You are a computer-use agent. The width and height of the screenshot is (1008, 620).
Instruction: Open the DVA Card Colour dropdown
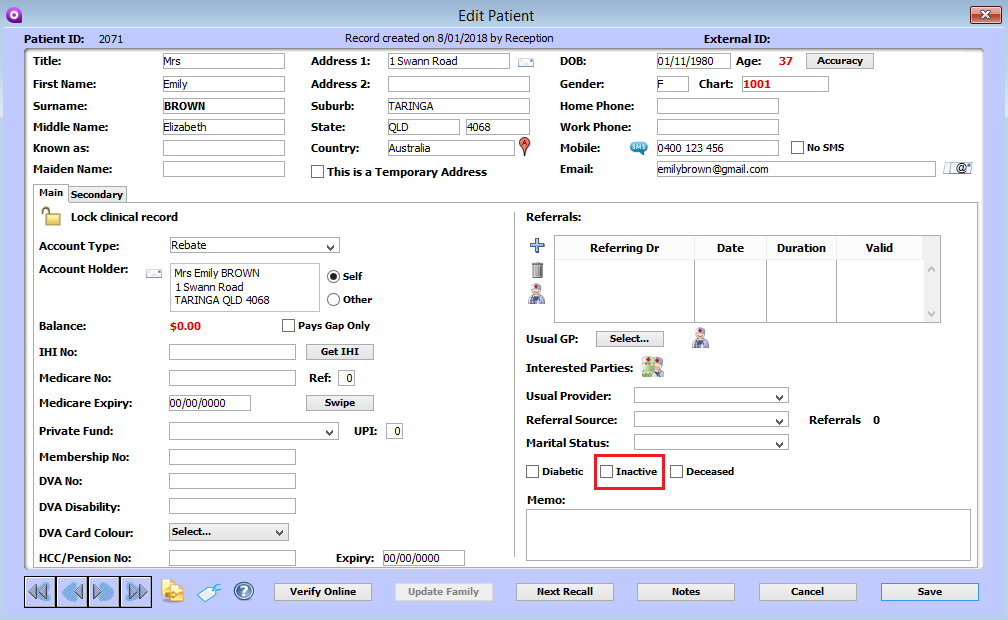229,532
